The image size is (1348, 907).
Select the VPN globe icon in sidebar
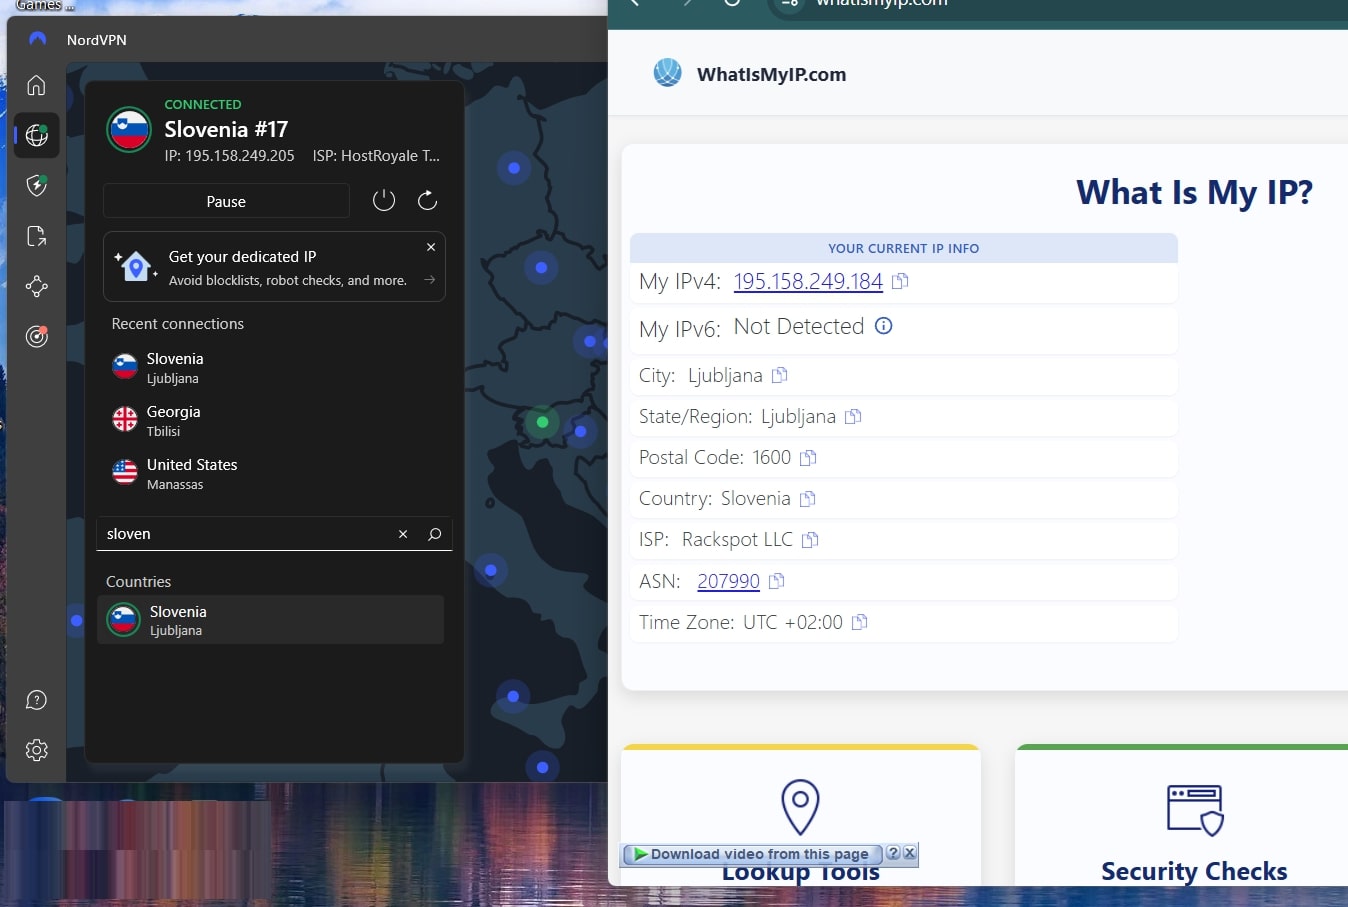pos(36,135)
